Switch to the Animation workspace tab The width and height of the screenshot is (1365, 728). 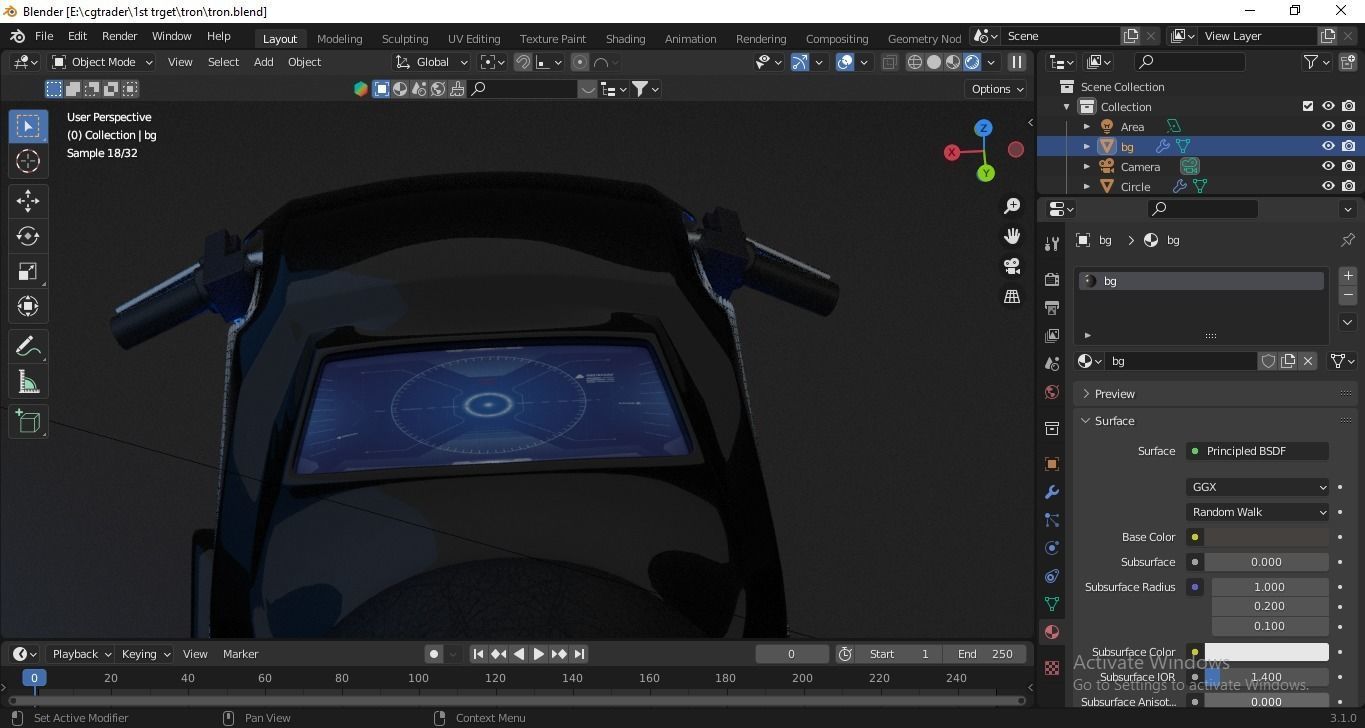[x=690, y=39]
